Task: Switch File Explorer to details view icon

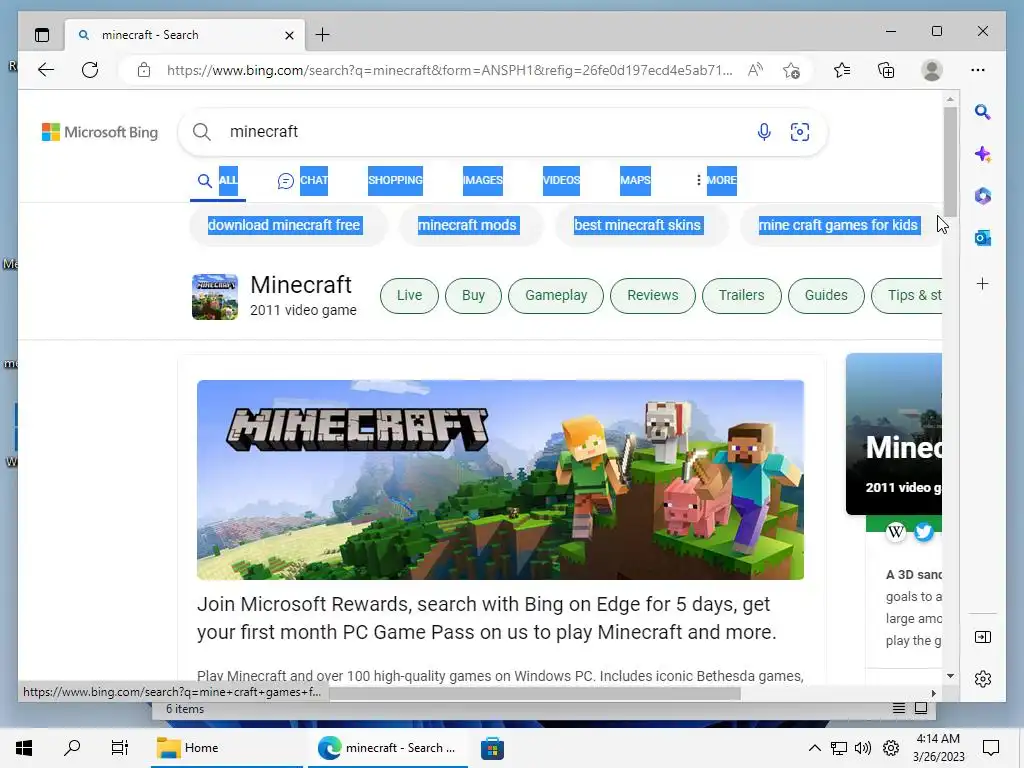Action: [899, 708]
